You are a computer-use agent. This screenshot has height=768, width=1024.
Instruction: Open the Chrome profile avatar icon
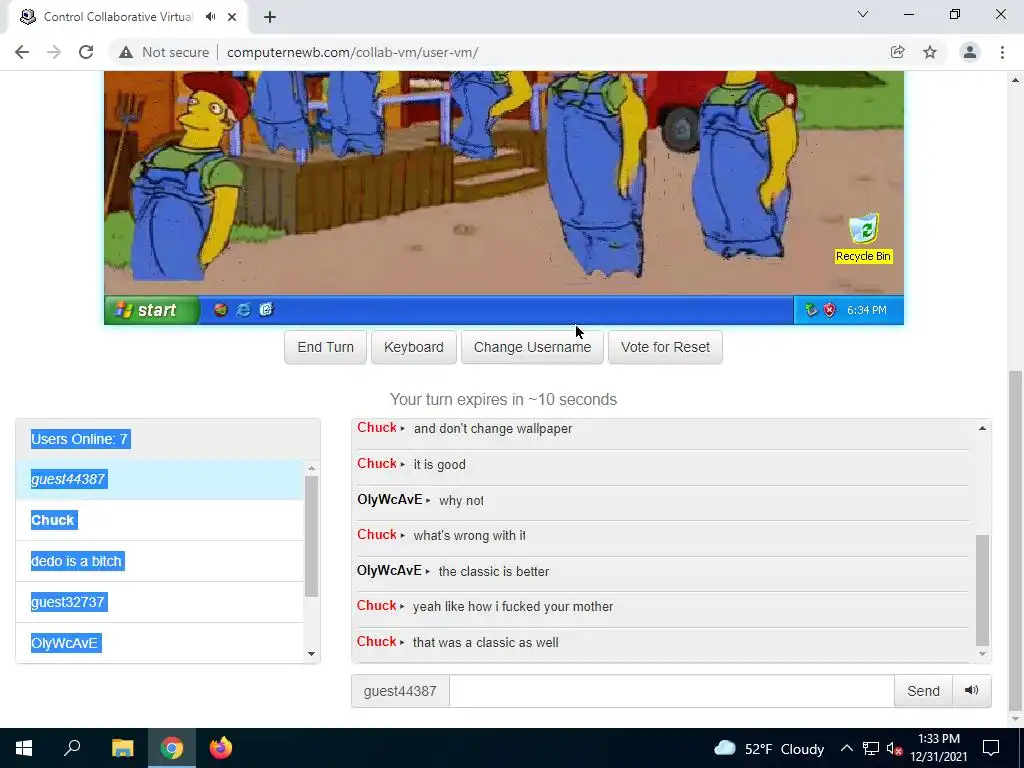pos(970,52)
